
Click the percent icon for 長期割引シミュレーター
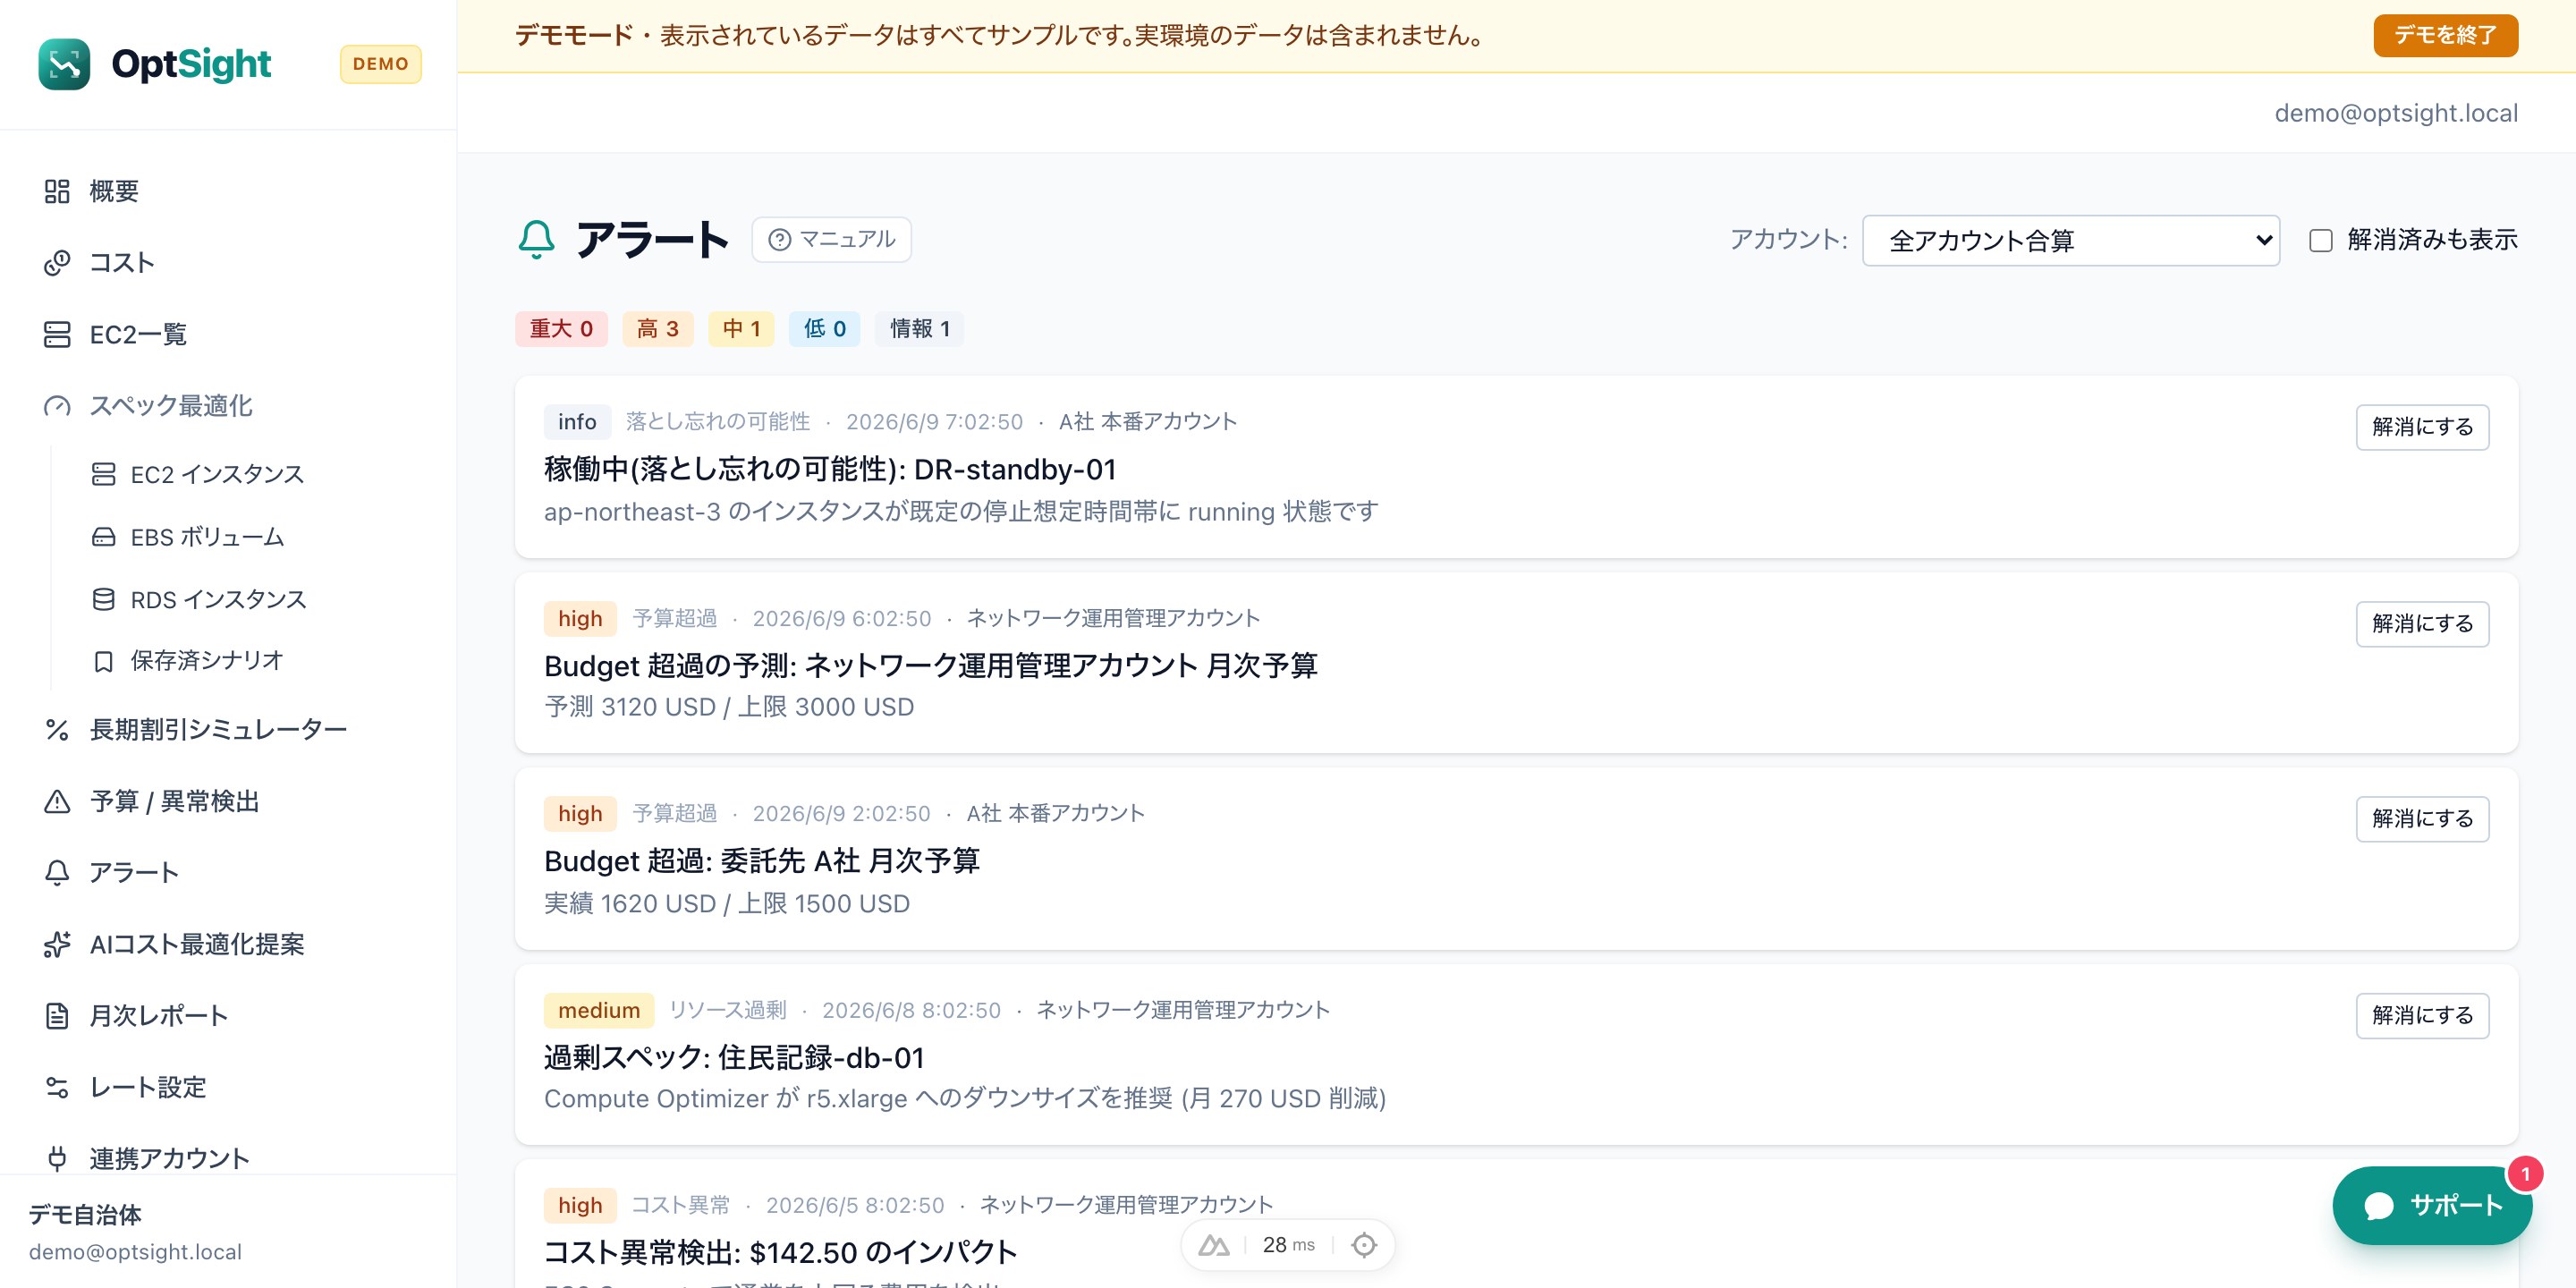[57, 730]
